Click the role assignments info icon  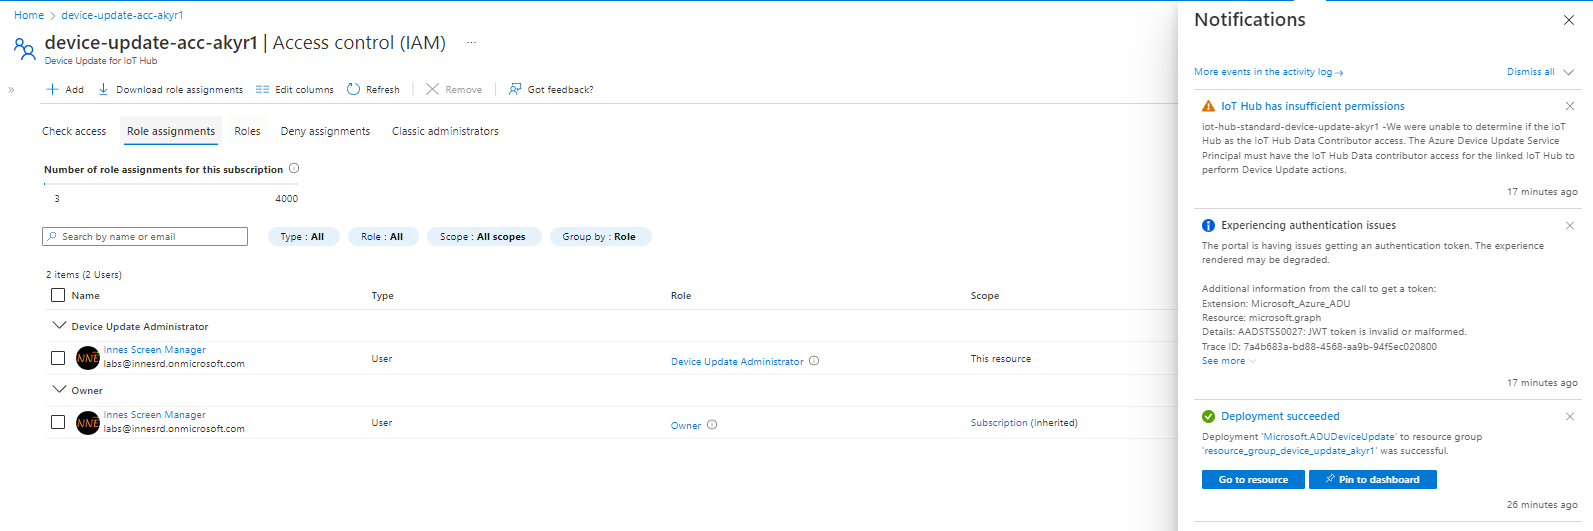294,168
